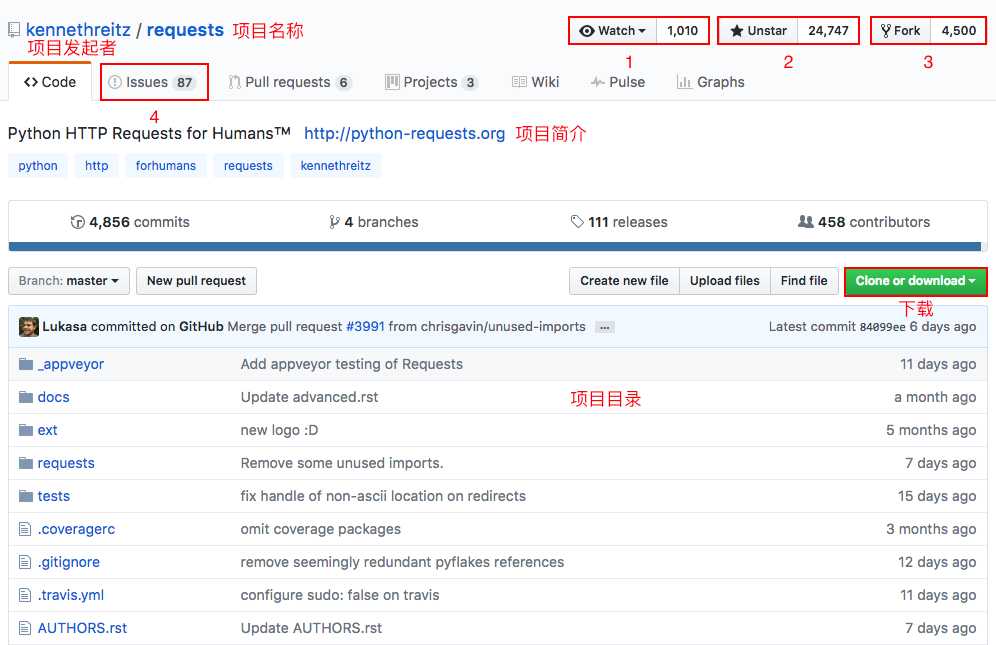Open the latest commit hash 84099ee
996x645 pixels.
[882, 327]
